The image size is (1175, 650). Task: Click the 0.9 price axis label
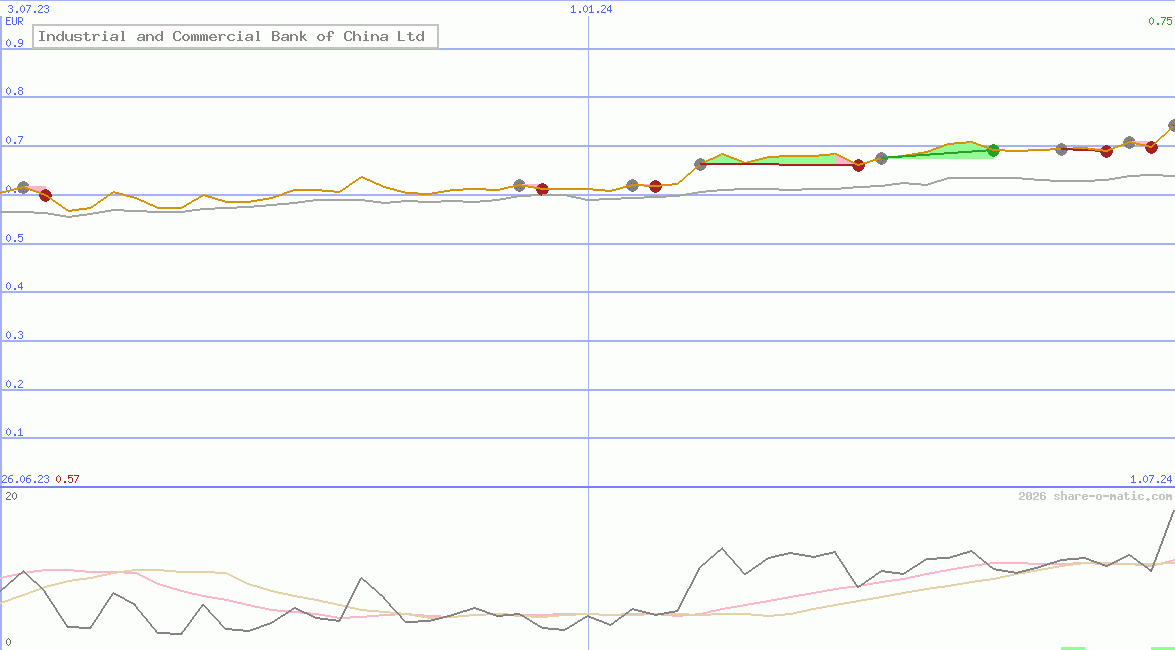(14, 43)
